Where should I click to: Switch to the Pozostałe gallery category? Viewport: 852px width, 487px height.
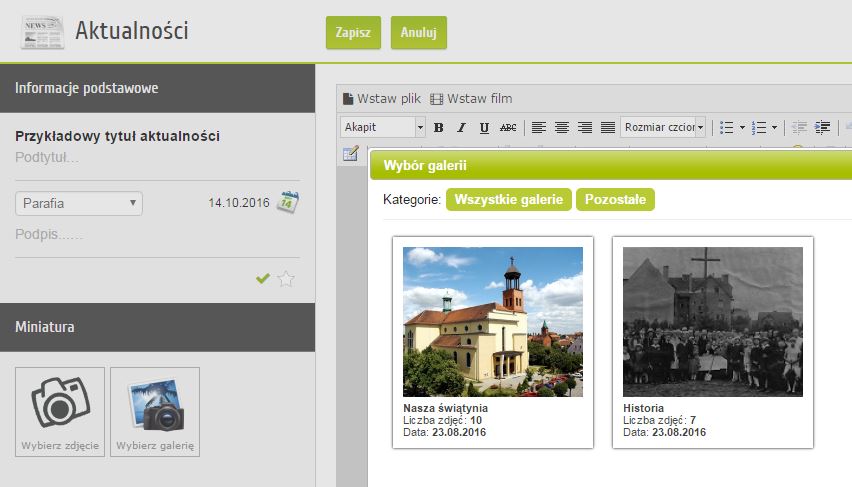pyautogui.click(x=615, y=199)
